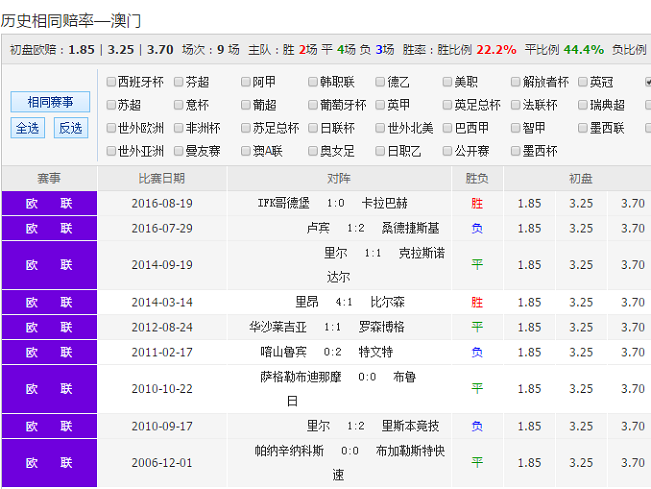Click the team name IFK哥德堡
651x489 pixels.
[x=284, y=203]
